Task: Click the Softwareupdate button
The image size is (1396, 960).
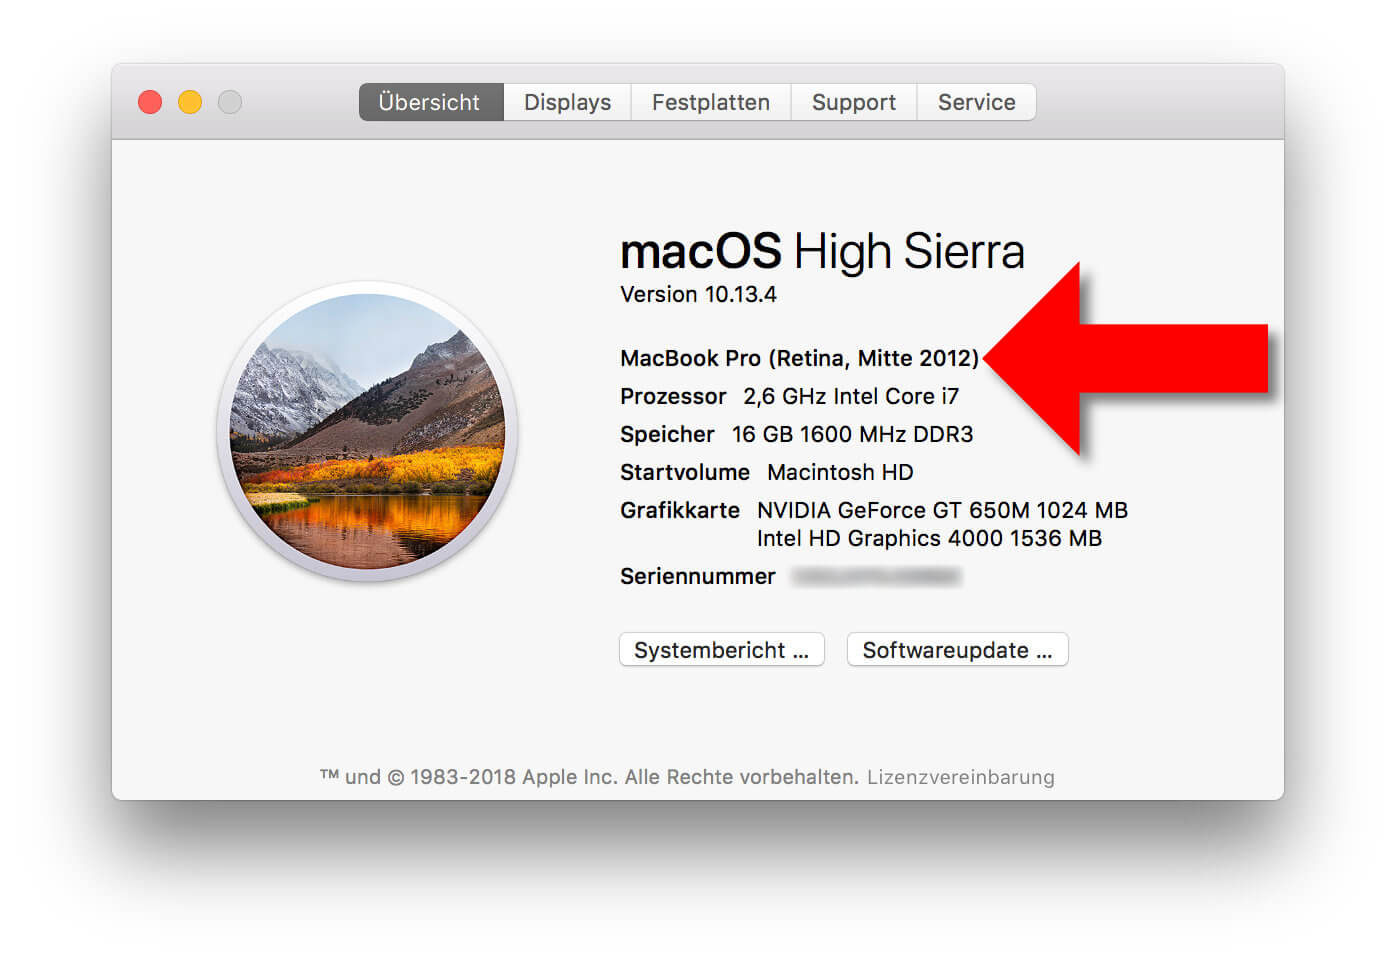Action: tap(958, 650)
